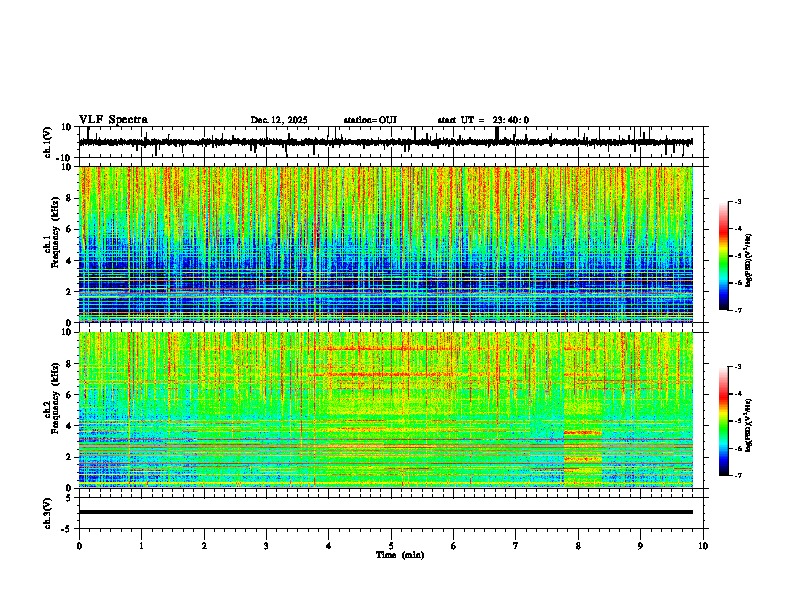This screenshot has height=612, width=792.
Task: Click the "-7" label on ch.2 colorbar
Action: [x=738, y=475]
